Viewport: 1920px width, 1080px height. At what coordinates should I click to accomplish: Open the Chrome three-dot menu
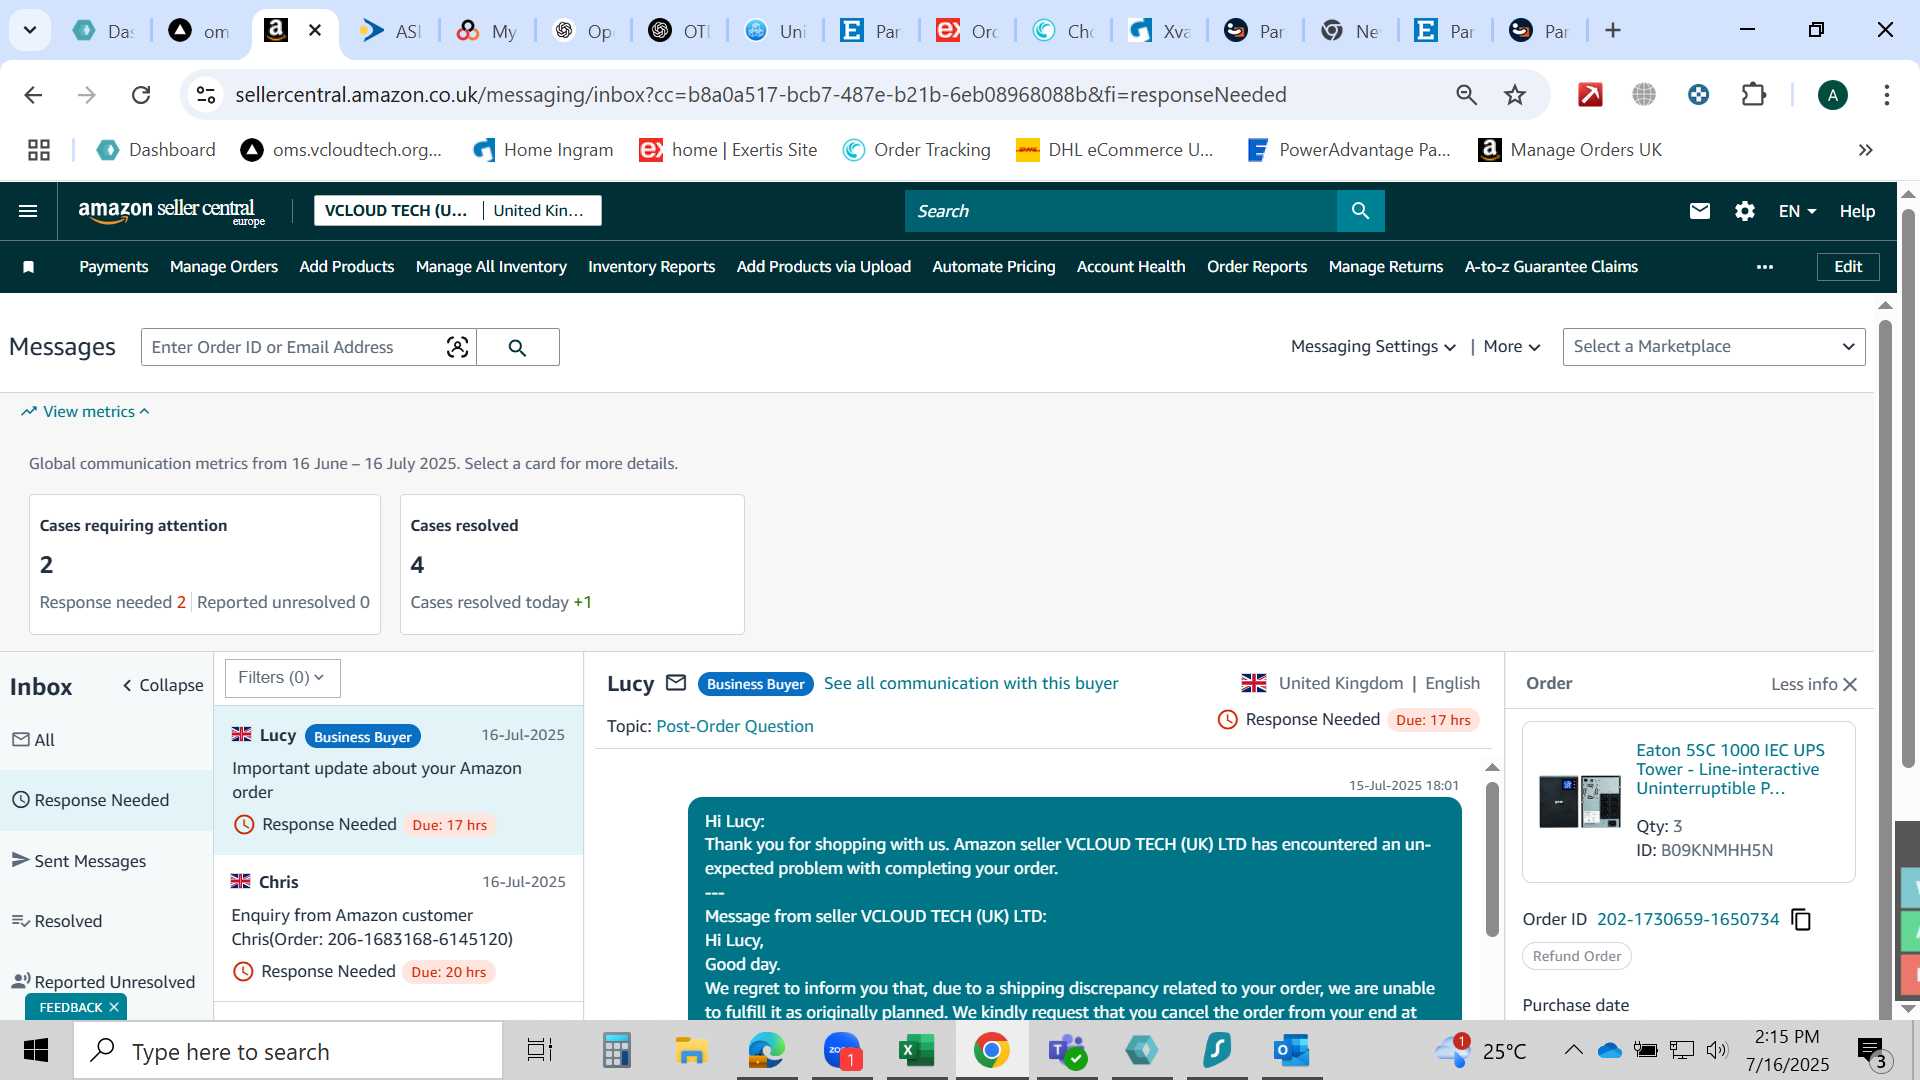(x=1886, y=95)
